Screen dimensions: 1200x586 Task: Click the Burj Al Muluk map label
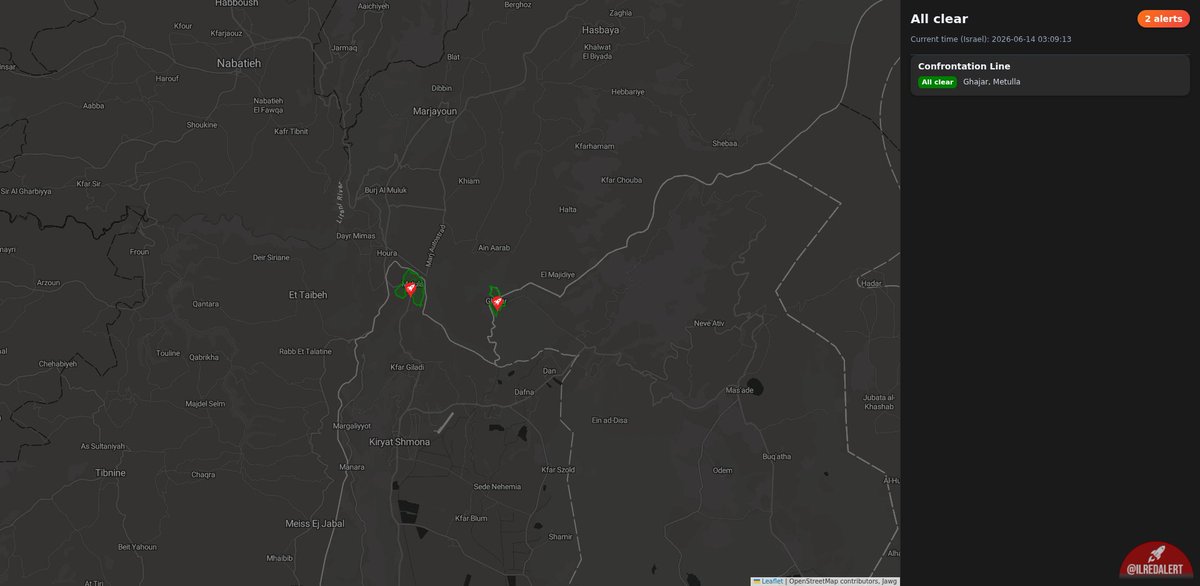(x=386, y=189)
